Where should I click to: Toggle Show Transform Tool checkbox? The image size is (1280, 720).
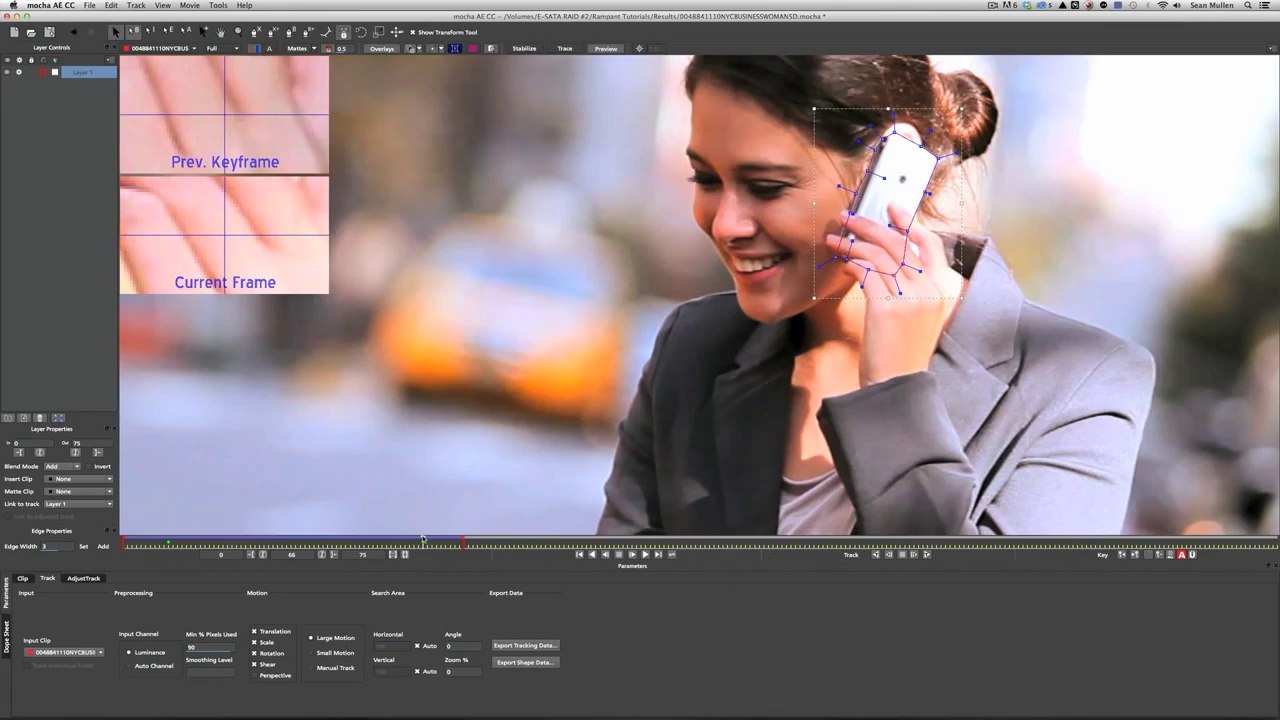413,32
